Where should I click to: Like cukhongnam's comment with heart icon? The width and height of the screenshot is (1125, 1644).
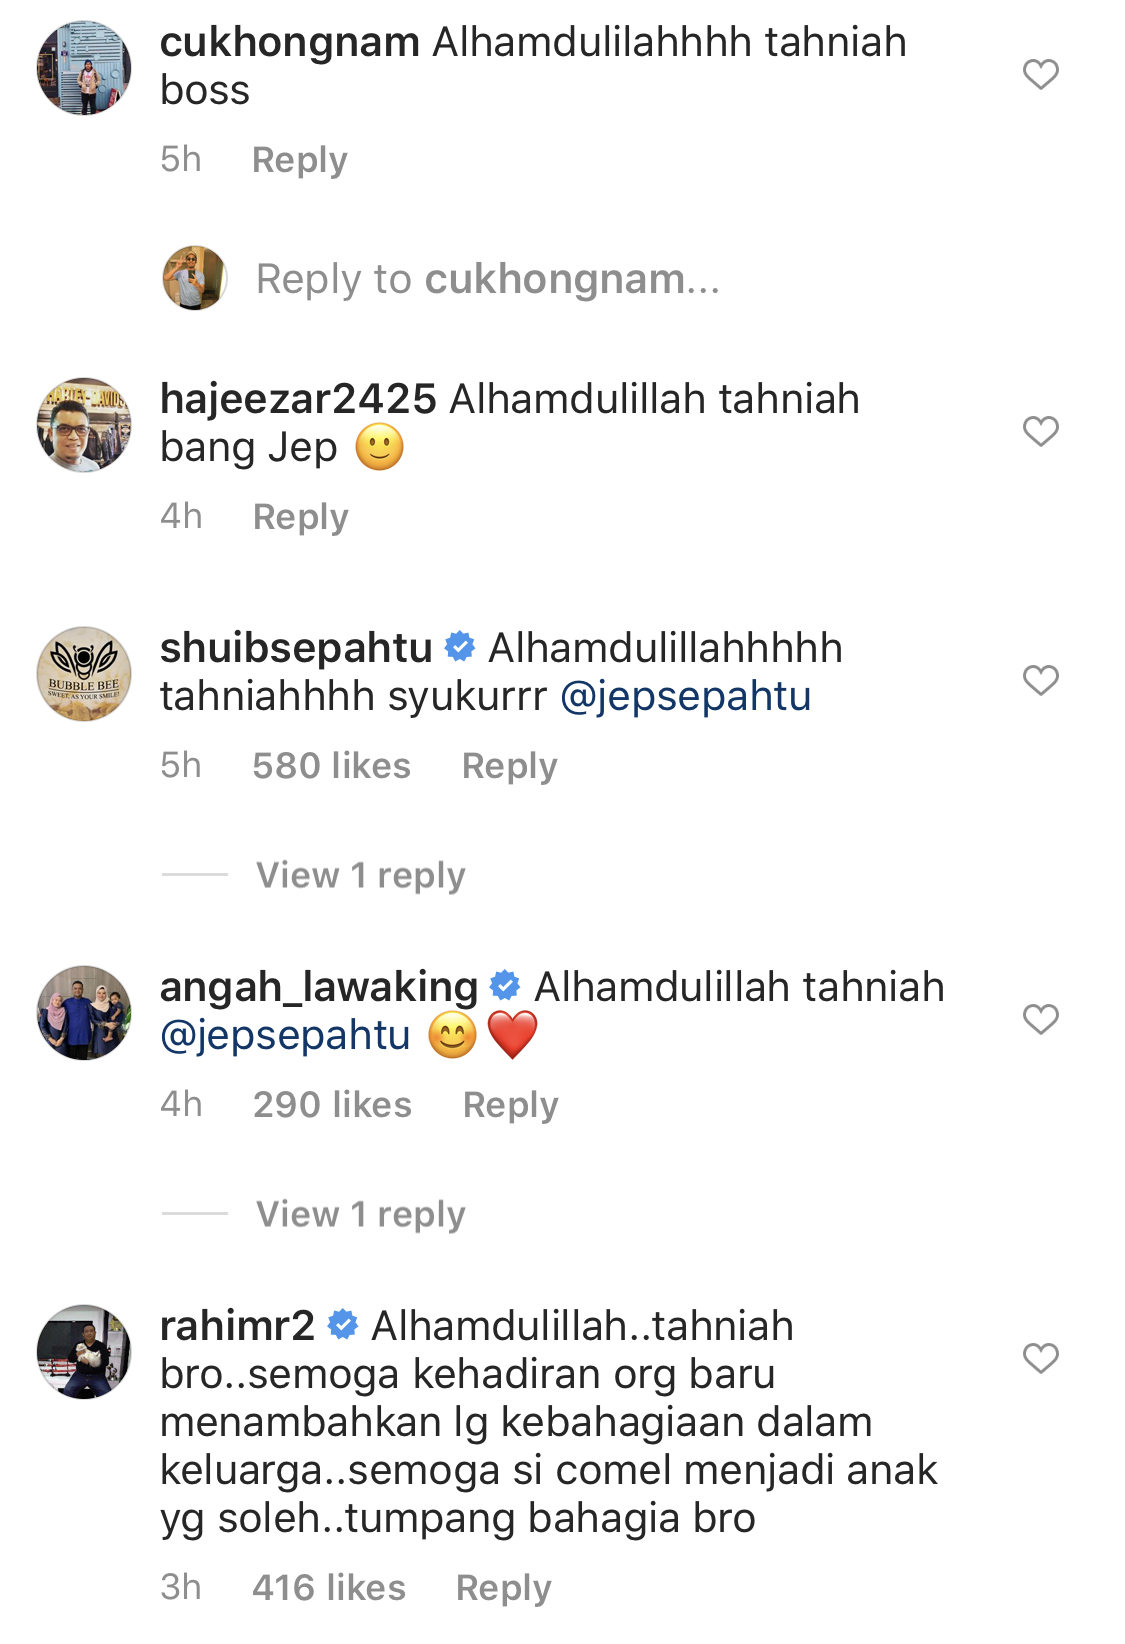(x=1040, y=74)
